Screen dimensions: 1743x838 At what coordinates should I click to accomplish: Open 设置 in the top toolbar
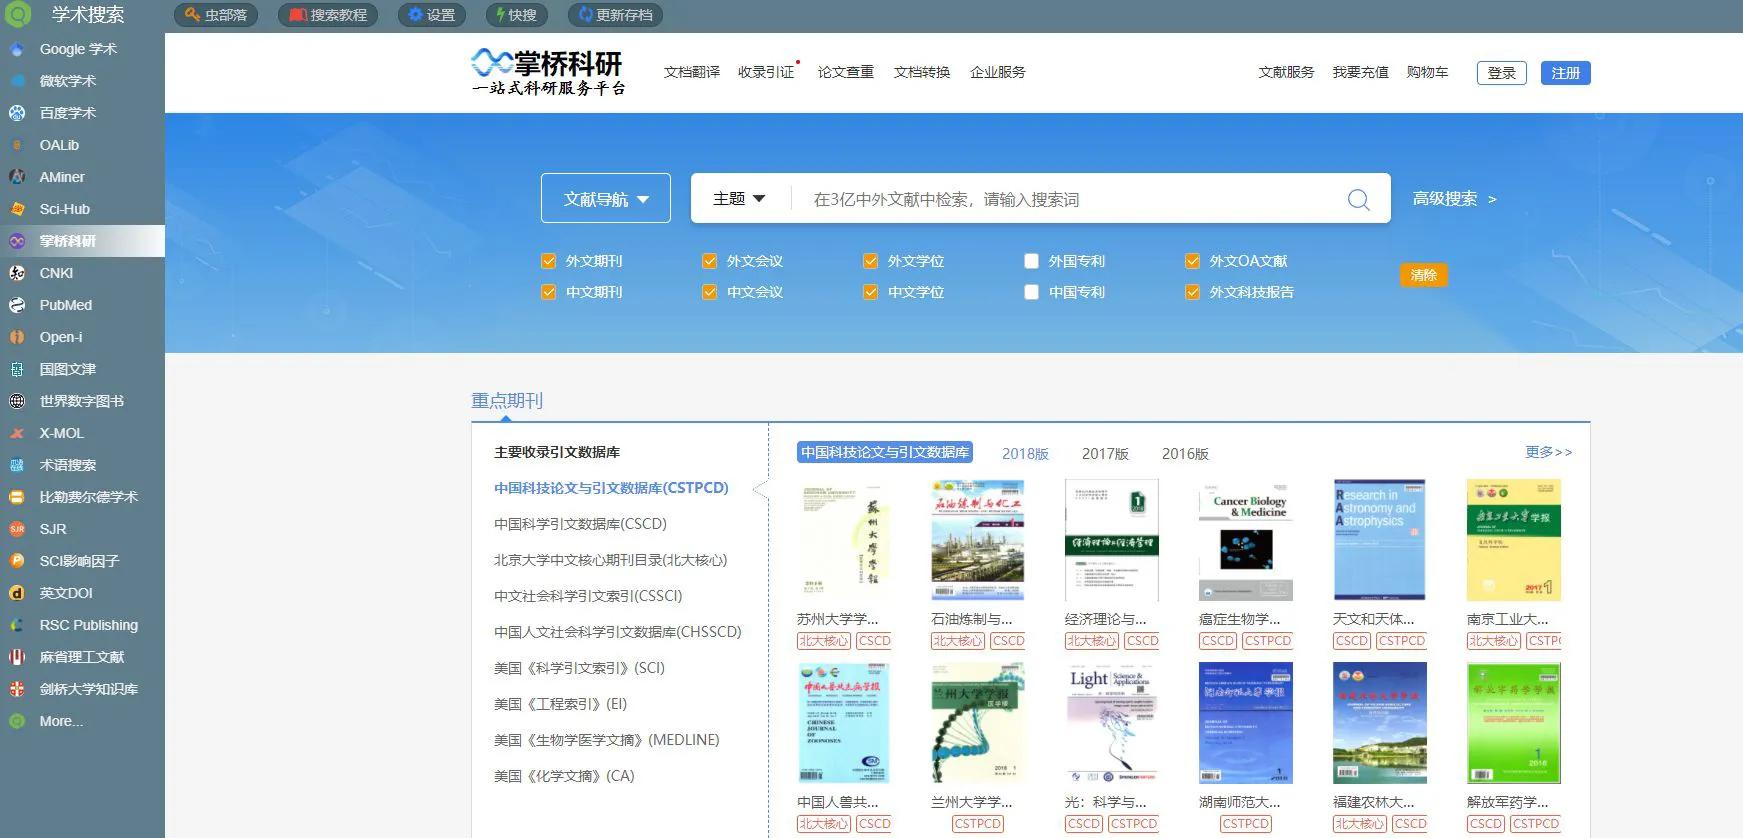[431, 15]
